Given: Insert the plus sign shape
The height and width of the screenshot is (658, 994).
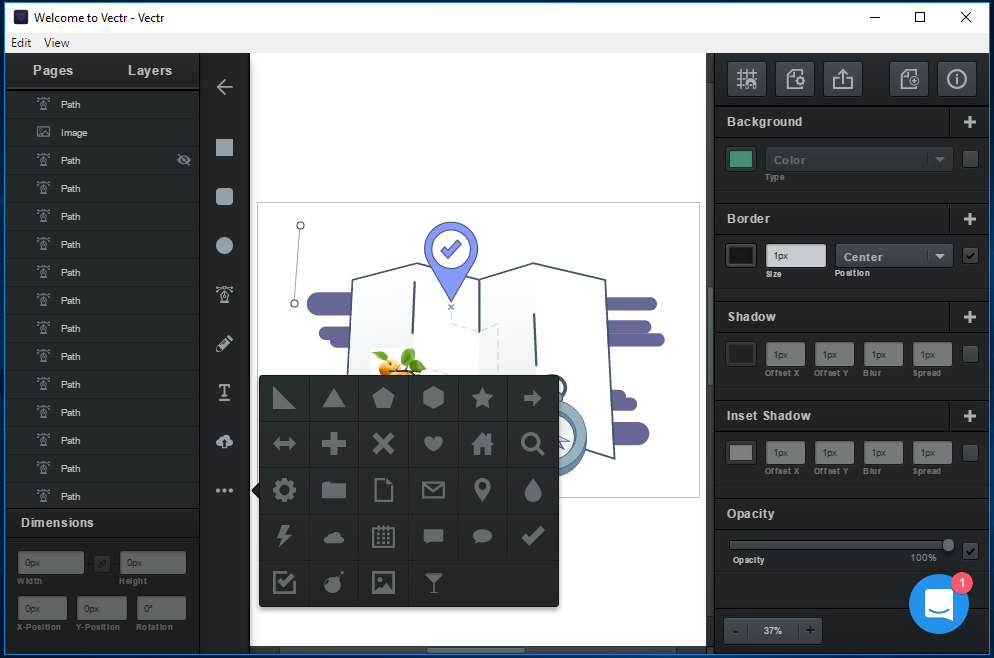Looking at the screenshot, I should tap(333, 444).
